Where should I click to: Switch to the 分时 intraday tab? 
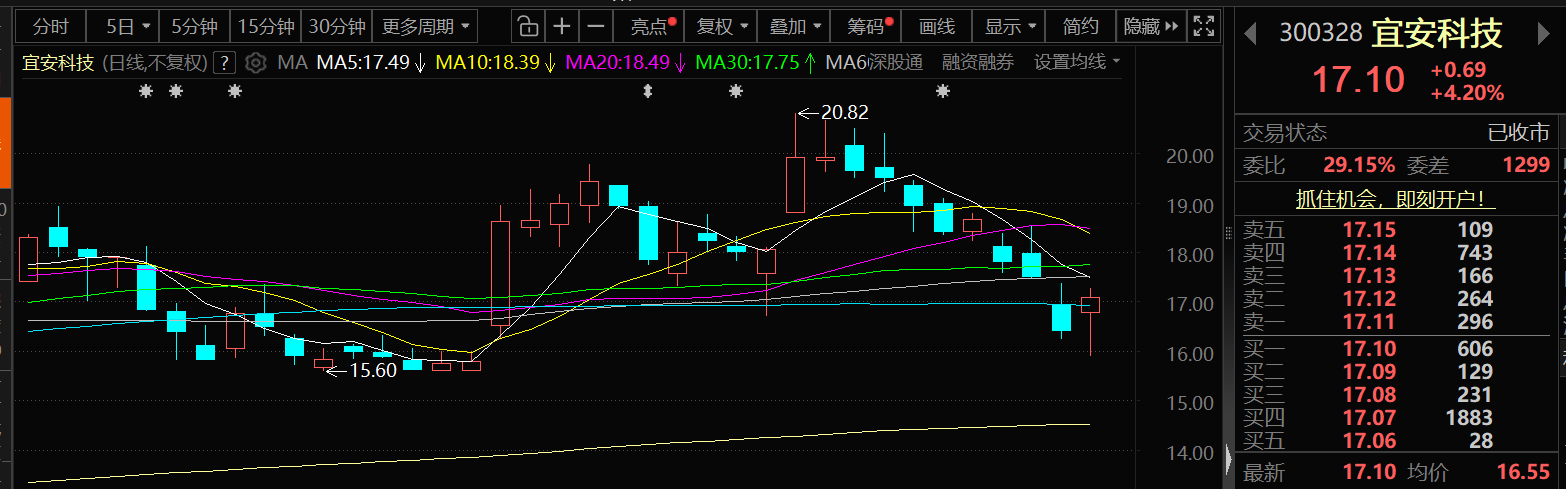50,26
